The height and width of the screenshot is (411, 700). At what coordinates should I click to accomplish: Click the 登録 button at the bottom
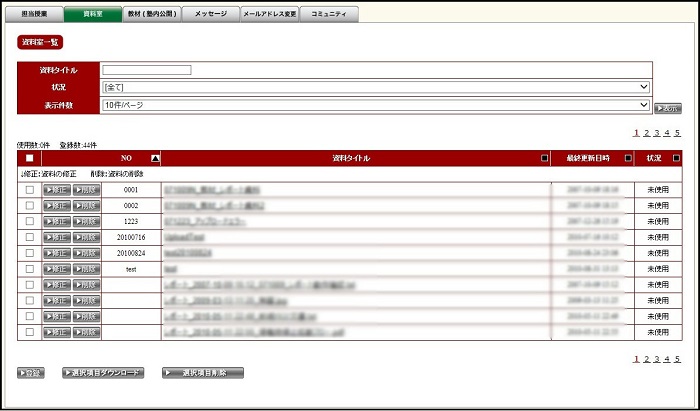pos(31,373)
